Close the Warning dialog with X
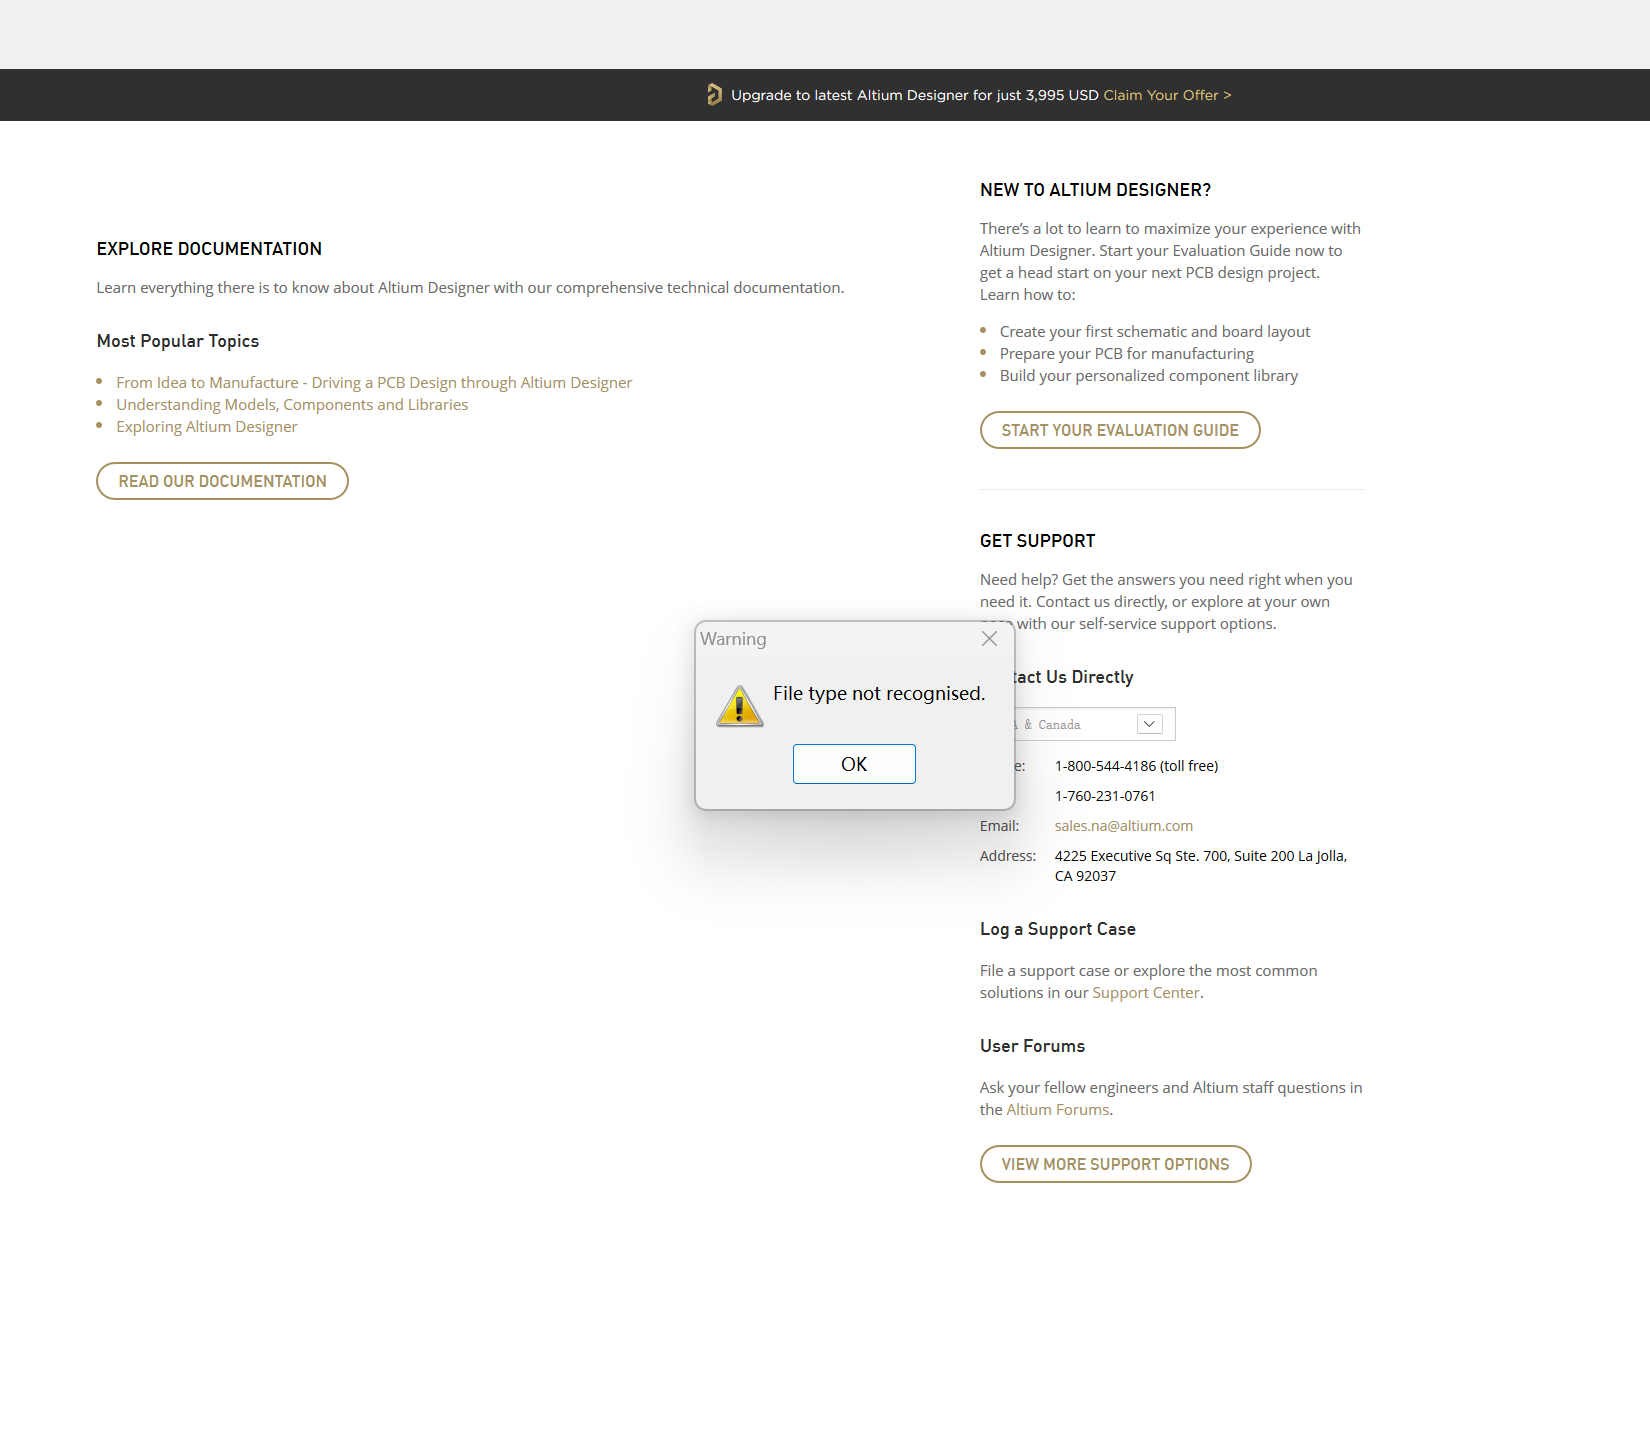Image resolution: width=1650 pixels, height=1456 pixels. (989, 639)
